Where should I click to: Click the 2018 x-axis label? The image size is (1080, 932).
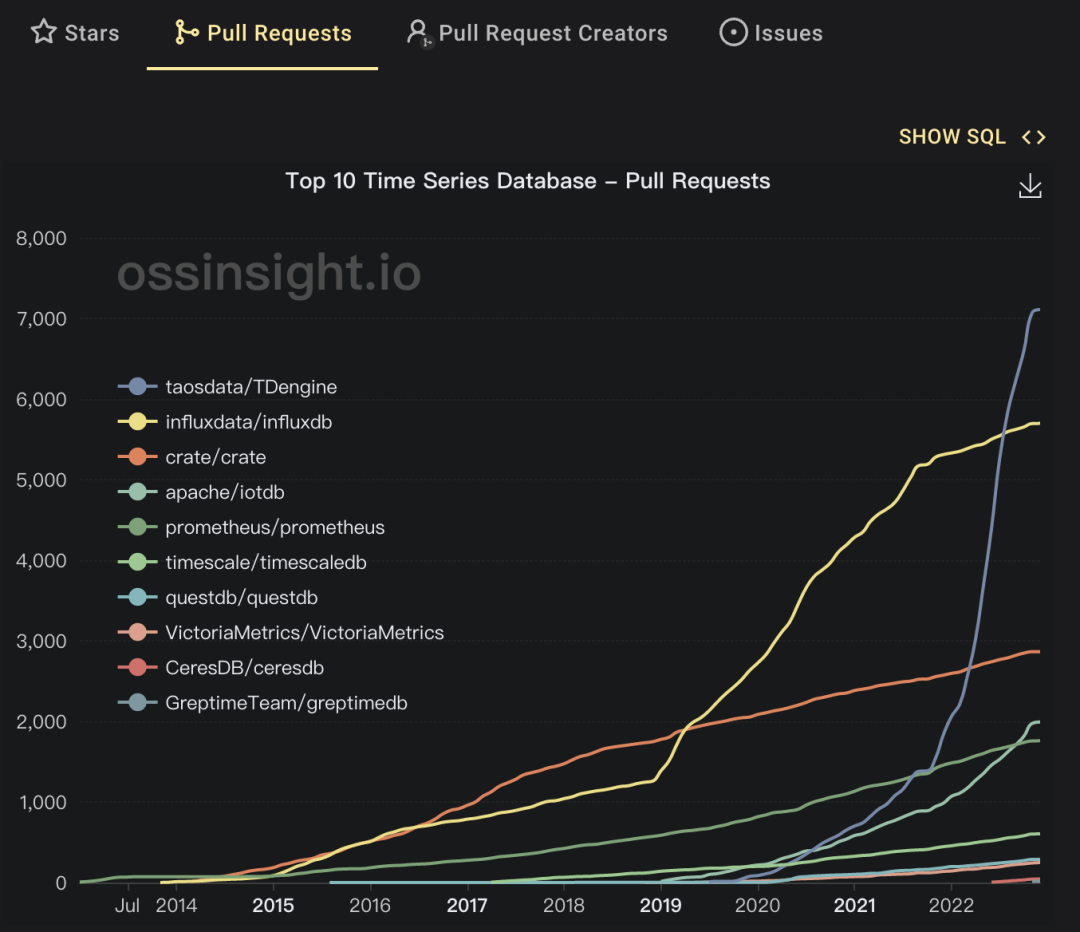563,905
